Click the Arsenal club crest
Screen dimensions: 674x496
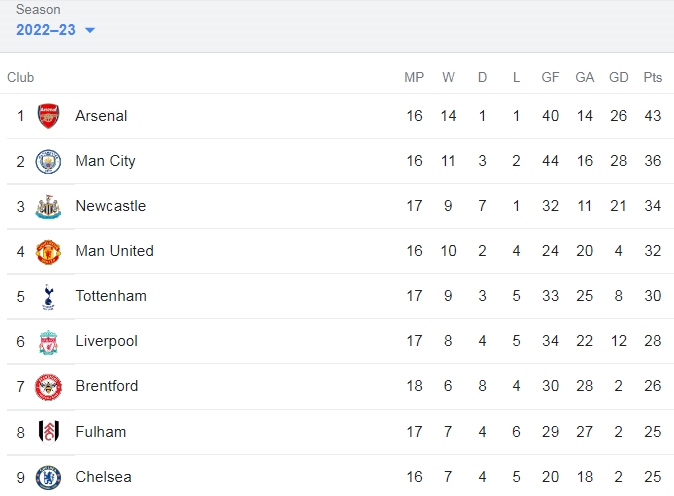48,116
